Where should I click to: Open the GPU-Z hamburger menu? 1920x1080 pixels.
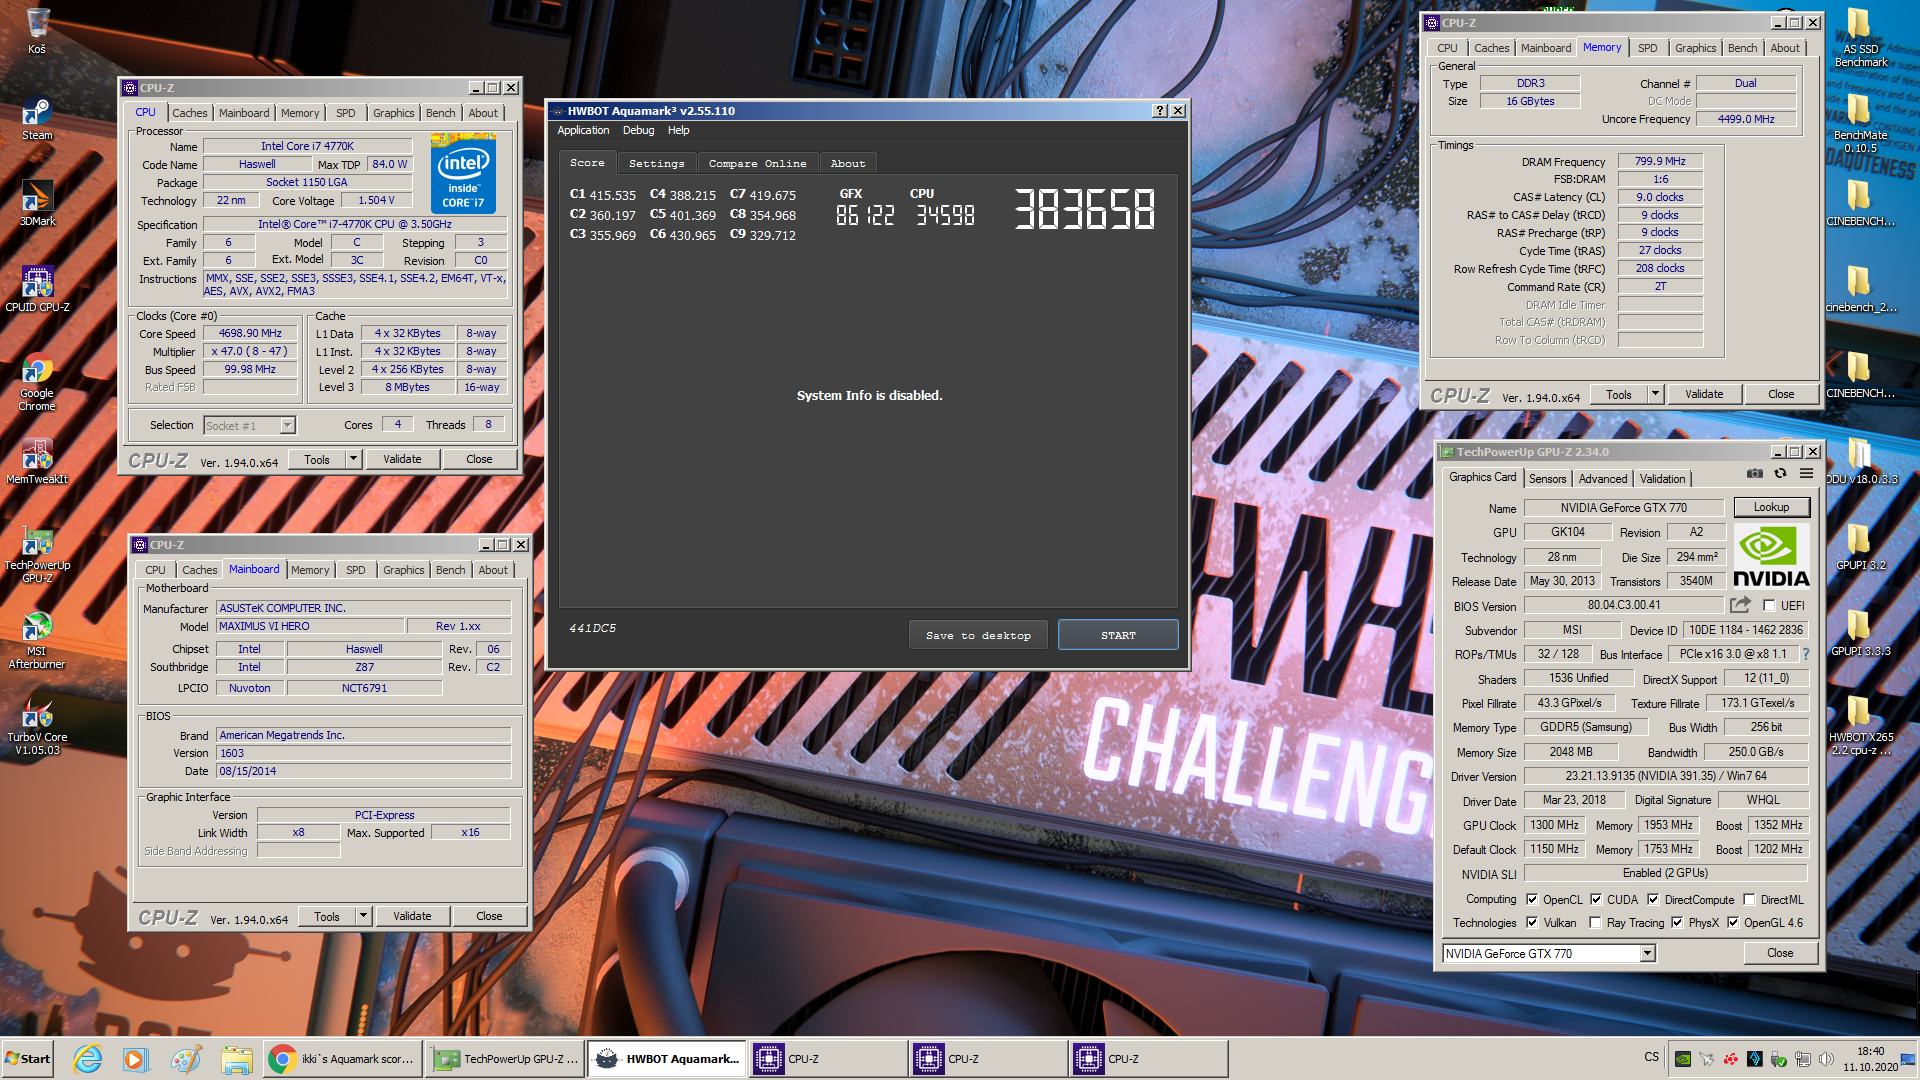1806,474
